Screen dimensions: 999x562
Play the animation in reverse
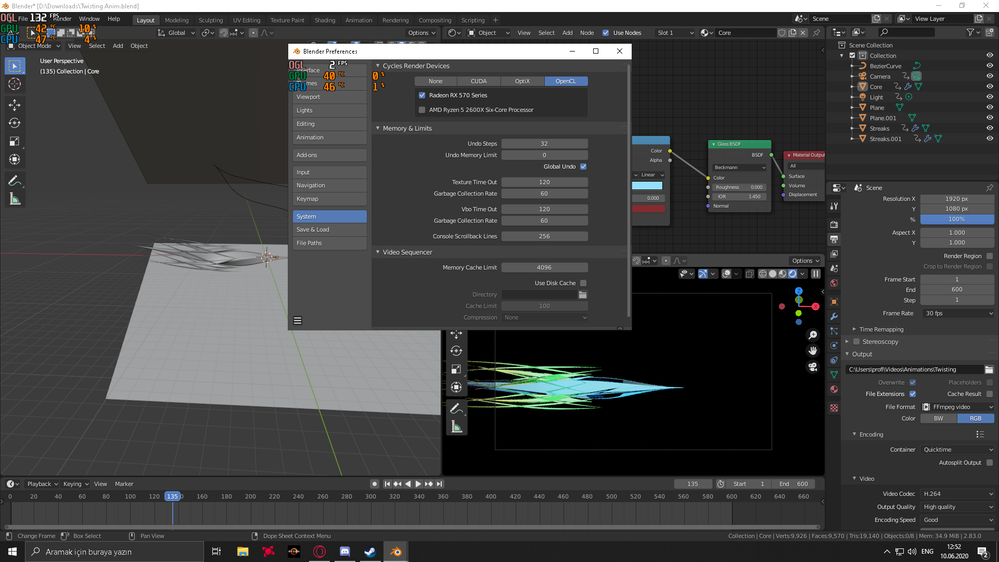click(408, 484)
